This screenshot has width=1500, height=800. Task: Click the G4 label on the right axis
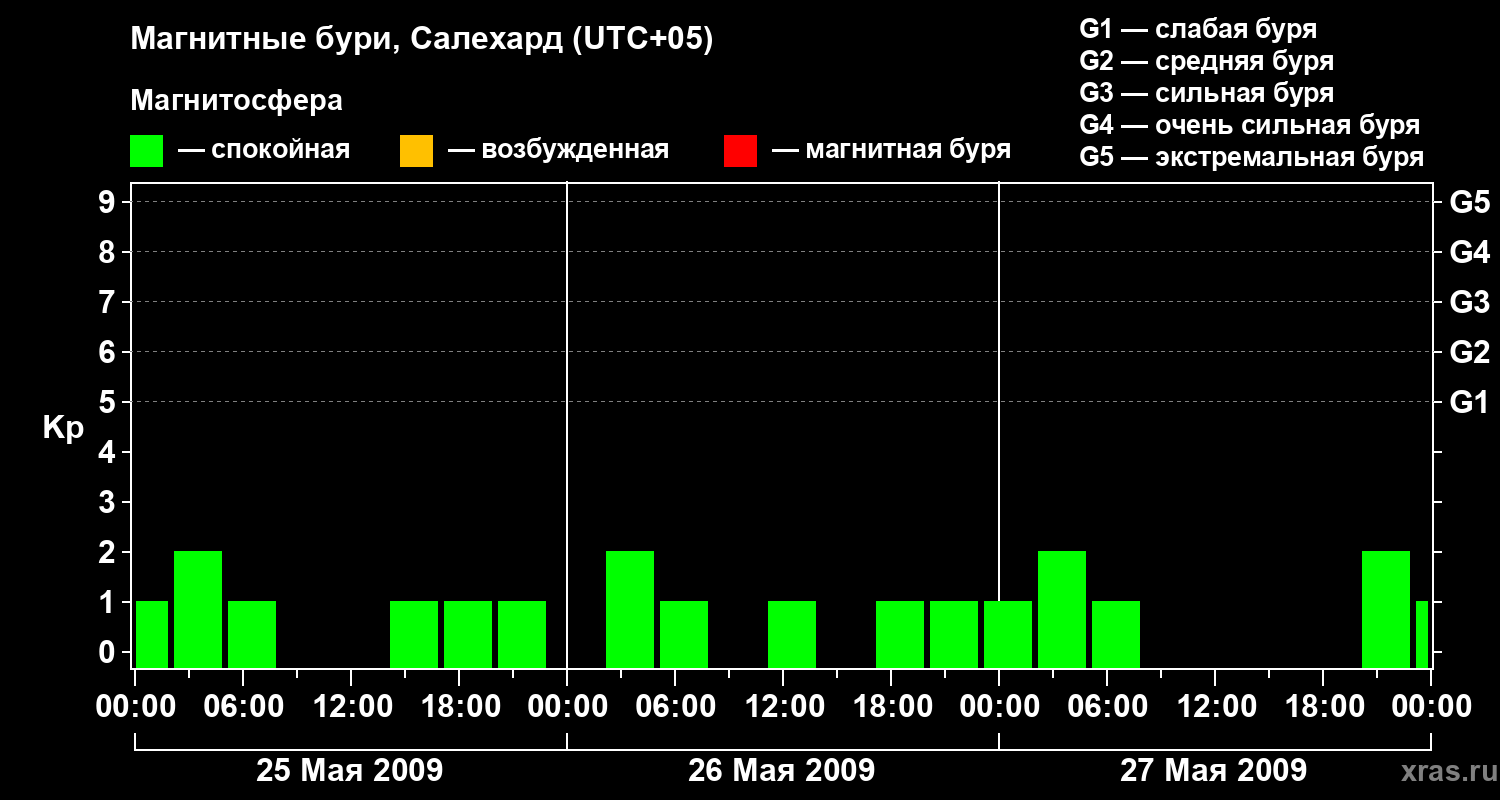pos(1469,252)
